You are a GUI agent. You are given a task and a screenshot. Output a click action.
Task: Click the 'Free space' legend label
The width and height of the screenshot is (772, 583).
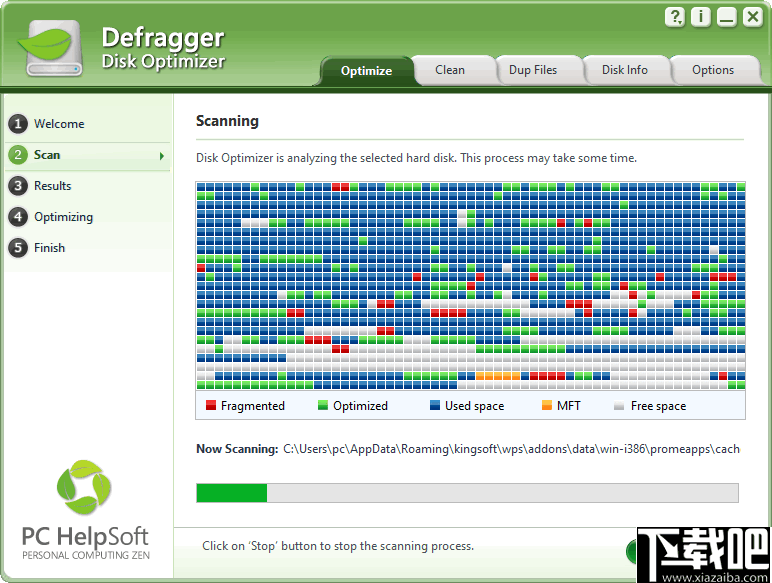658,406
